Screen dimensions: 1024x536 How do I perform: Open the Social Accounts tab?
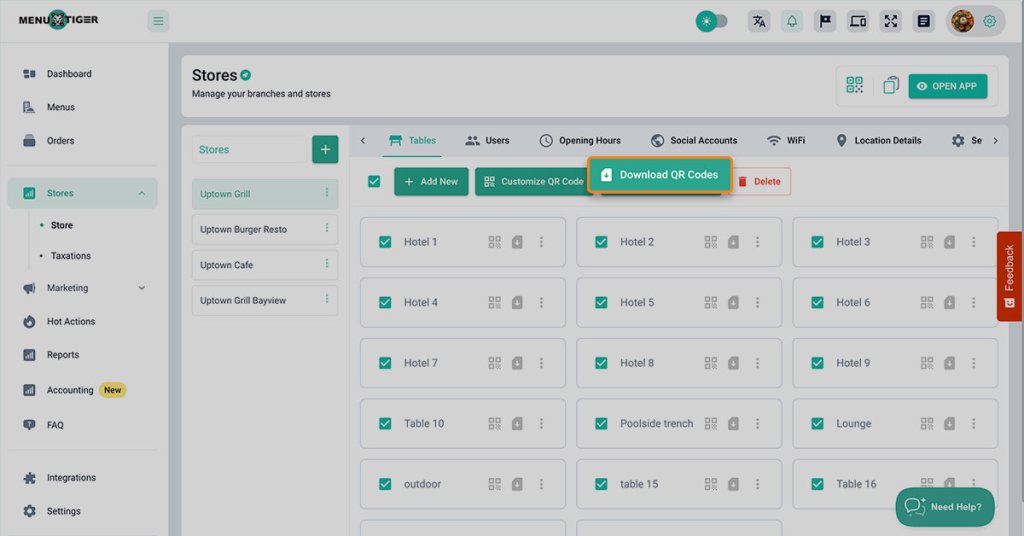click(694, 141)
